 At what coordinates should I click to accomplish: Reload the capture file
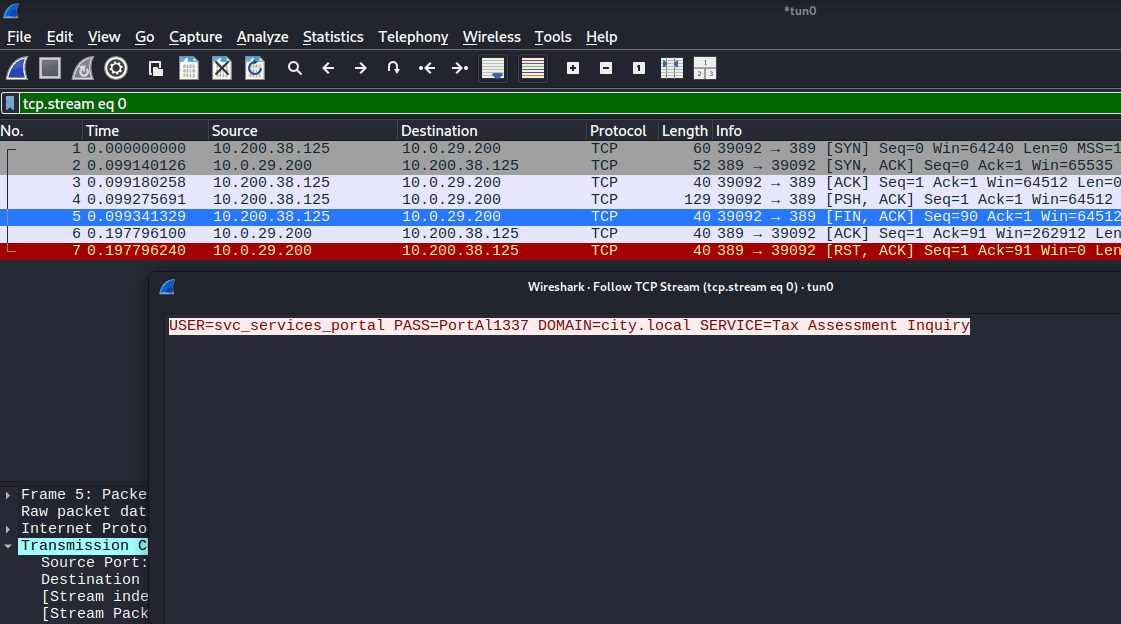pyautogui.click(x=255, y=68)
